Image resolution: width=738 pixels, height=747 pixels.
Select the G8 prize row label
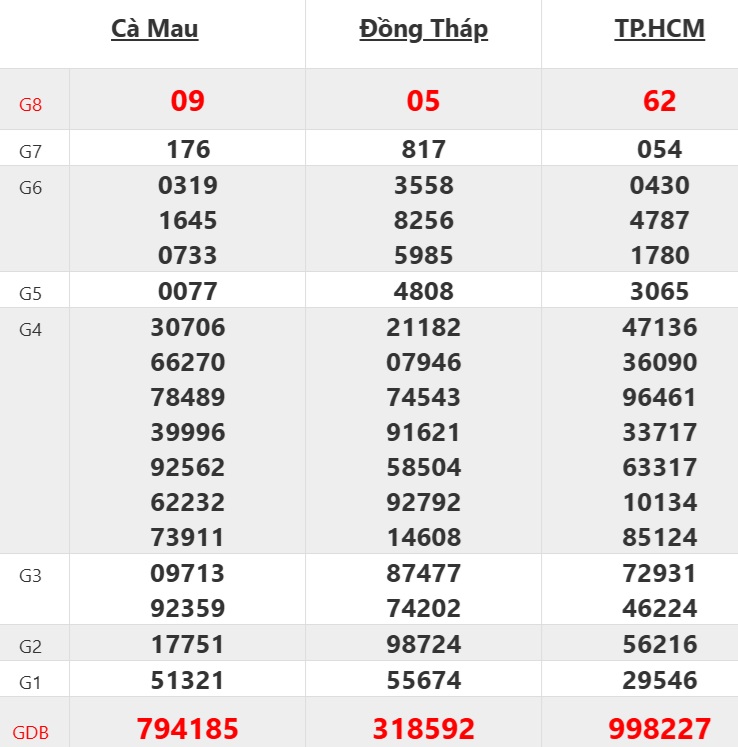click(31, 103)
